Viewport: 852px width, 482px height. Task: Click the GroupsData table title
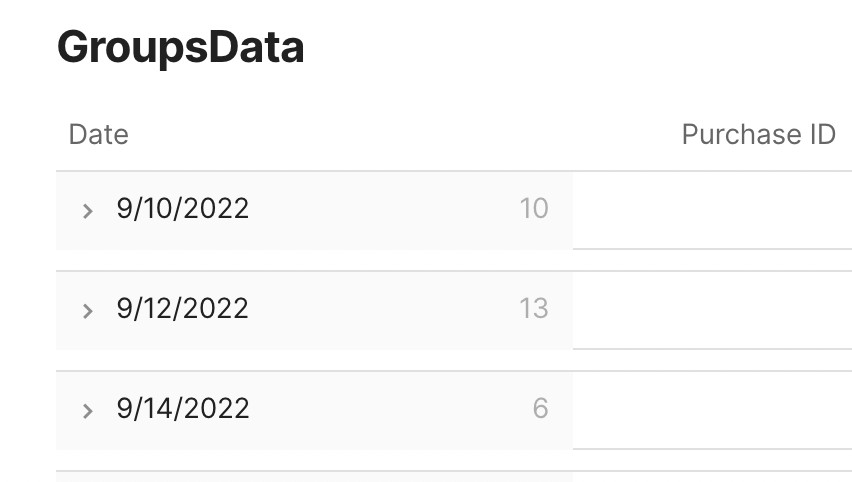click(180, 47)
